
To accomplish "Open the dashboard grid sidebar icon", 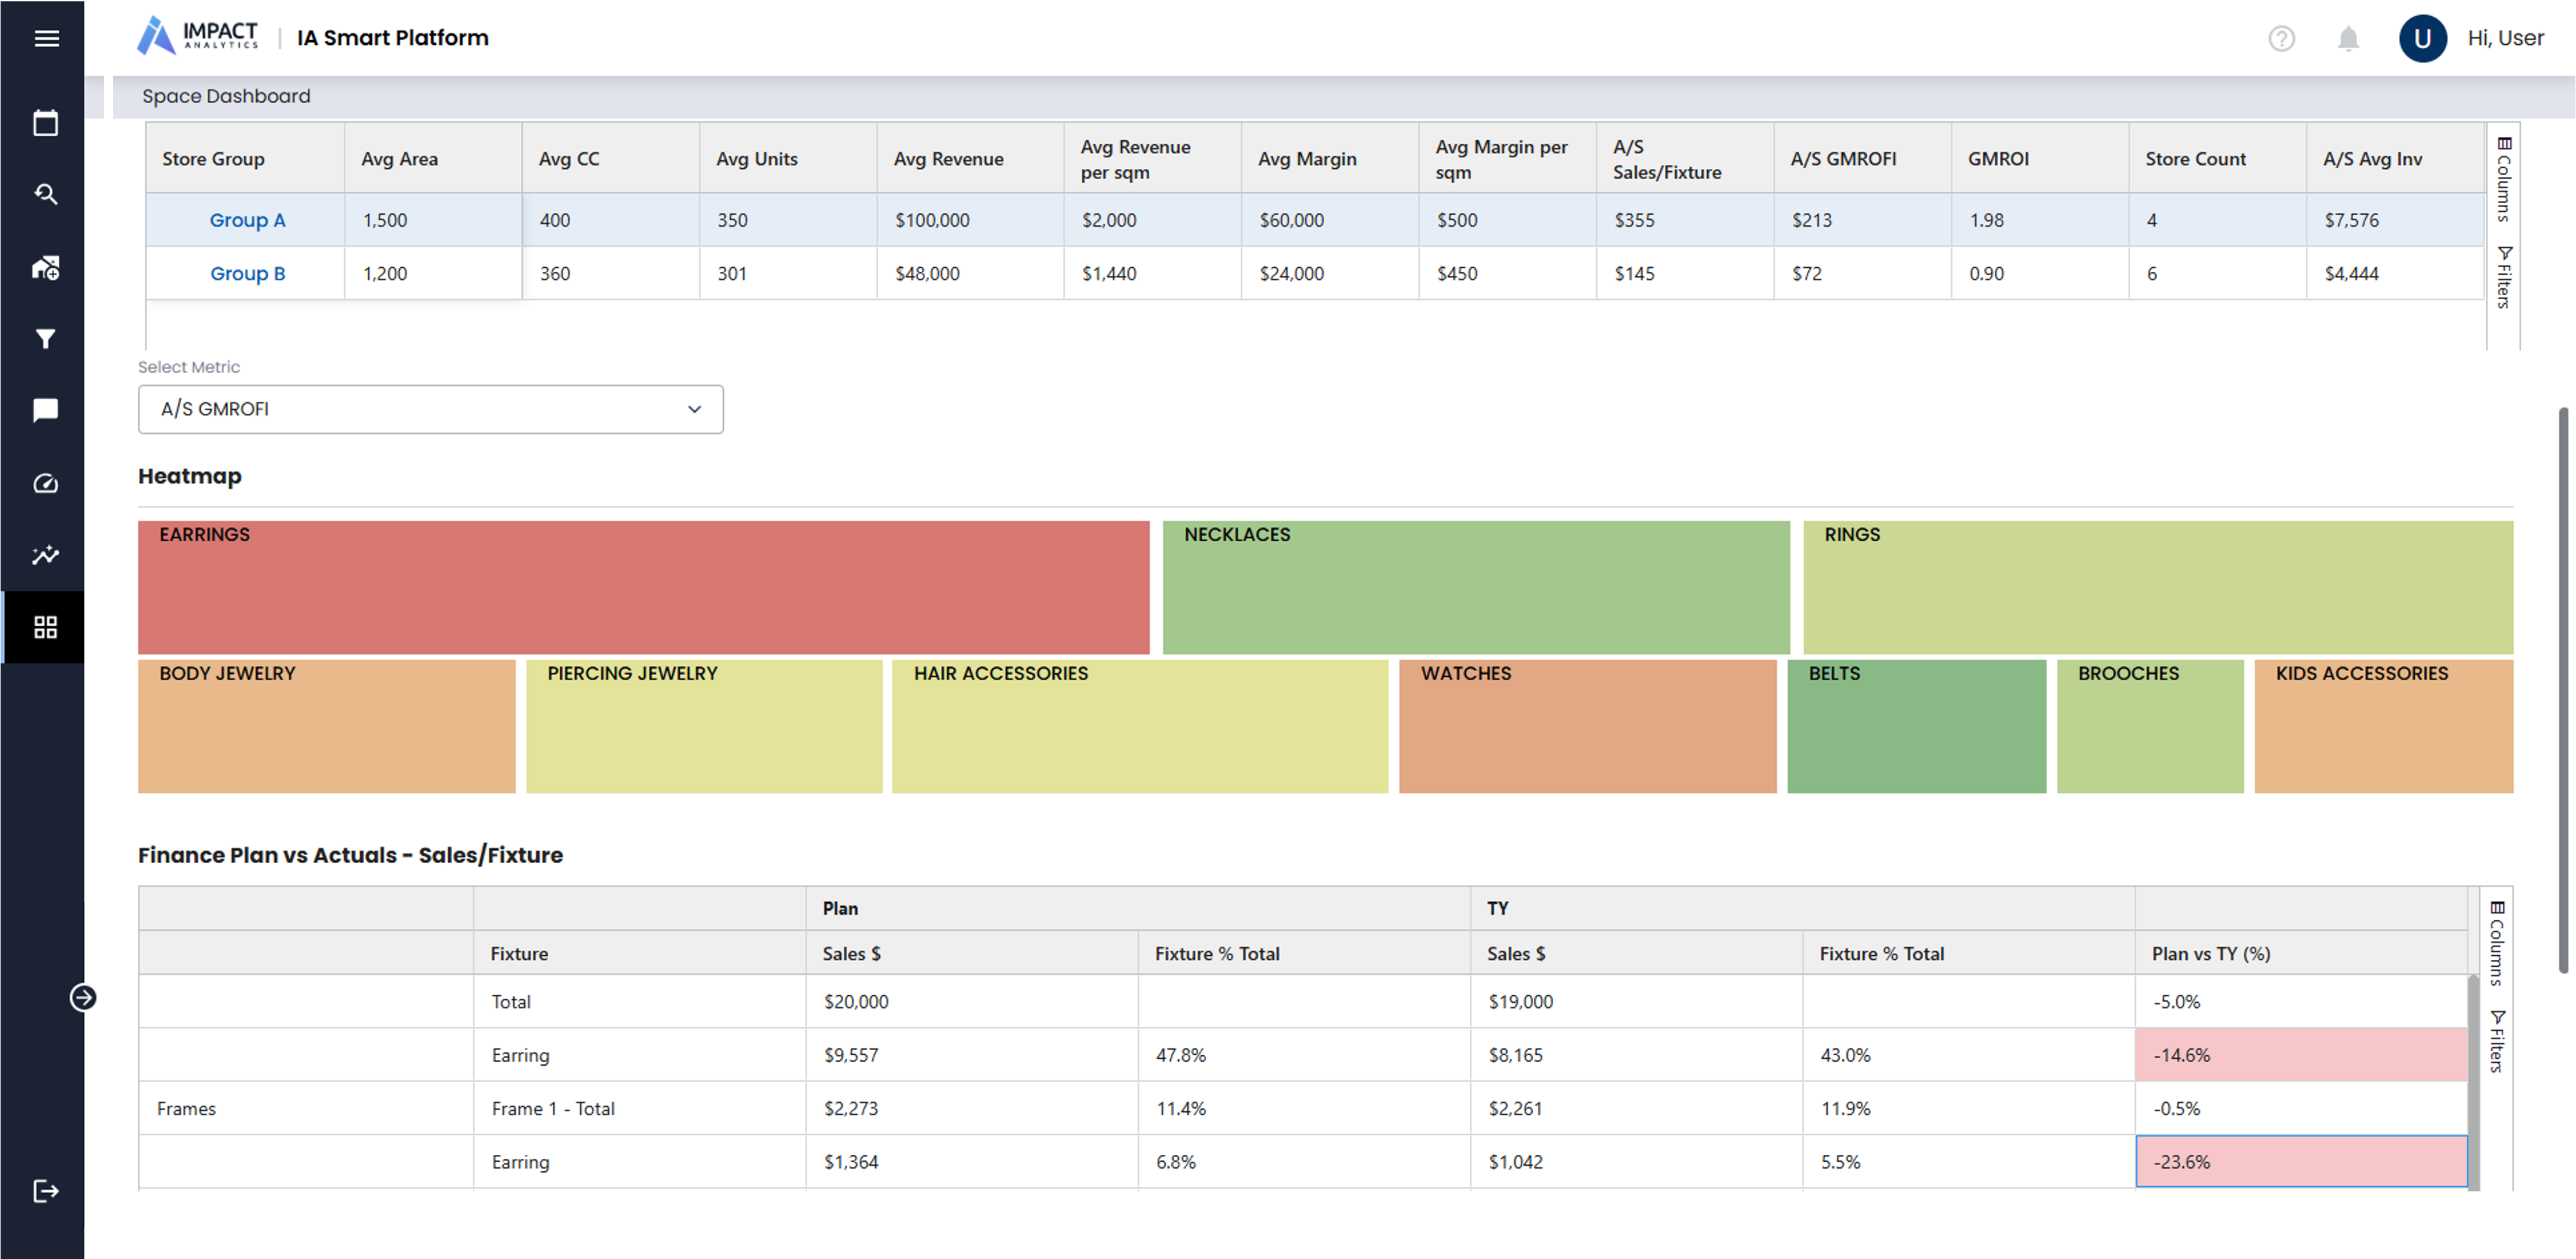I will pos(46,627).
